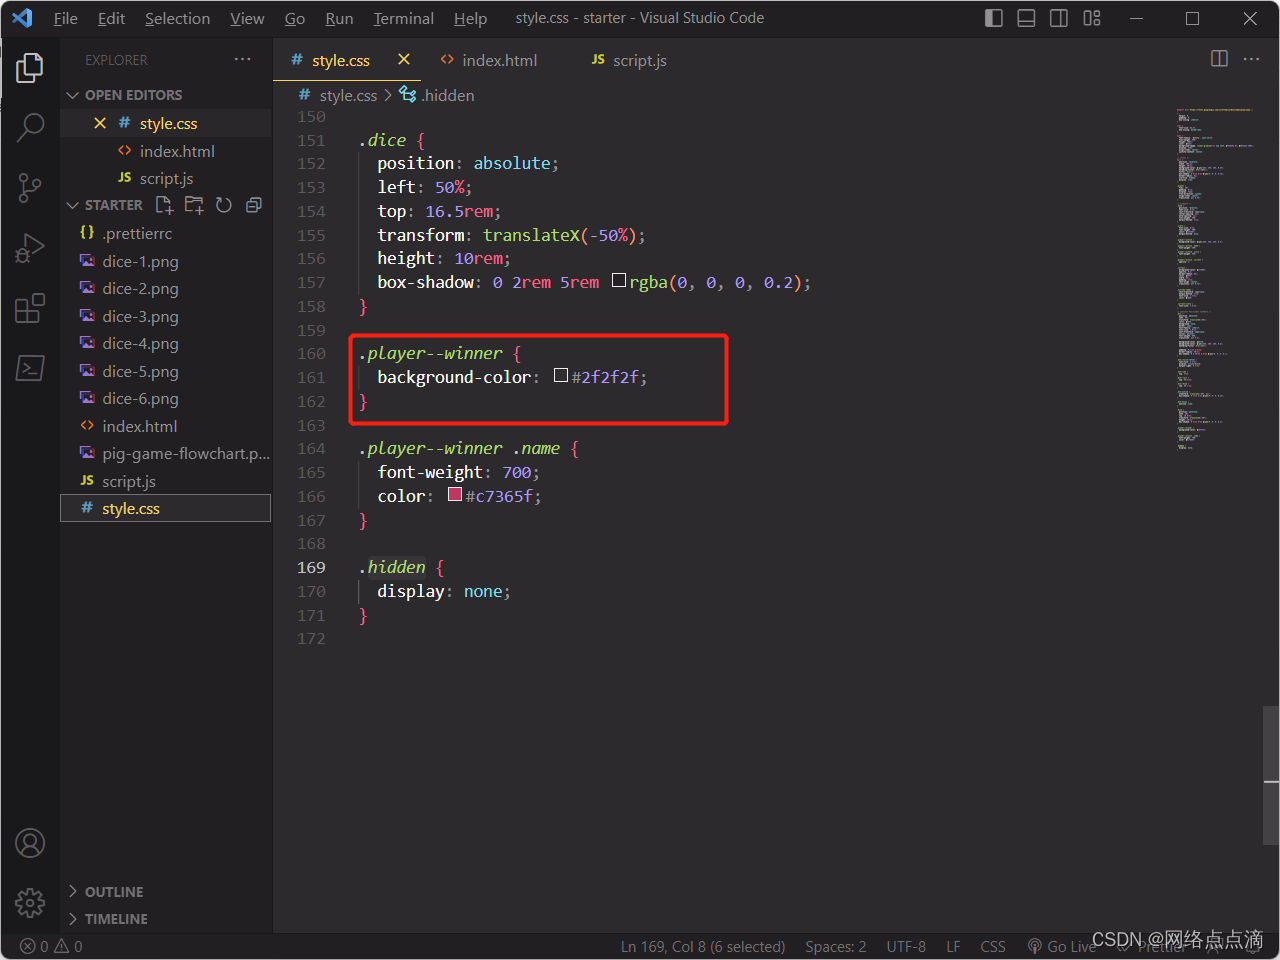Image resolution: width=1280 pixels, height=960 pixels.
Task: Toggle primary side bar layout button
Action: [994, 18]
